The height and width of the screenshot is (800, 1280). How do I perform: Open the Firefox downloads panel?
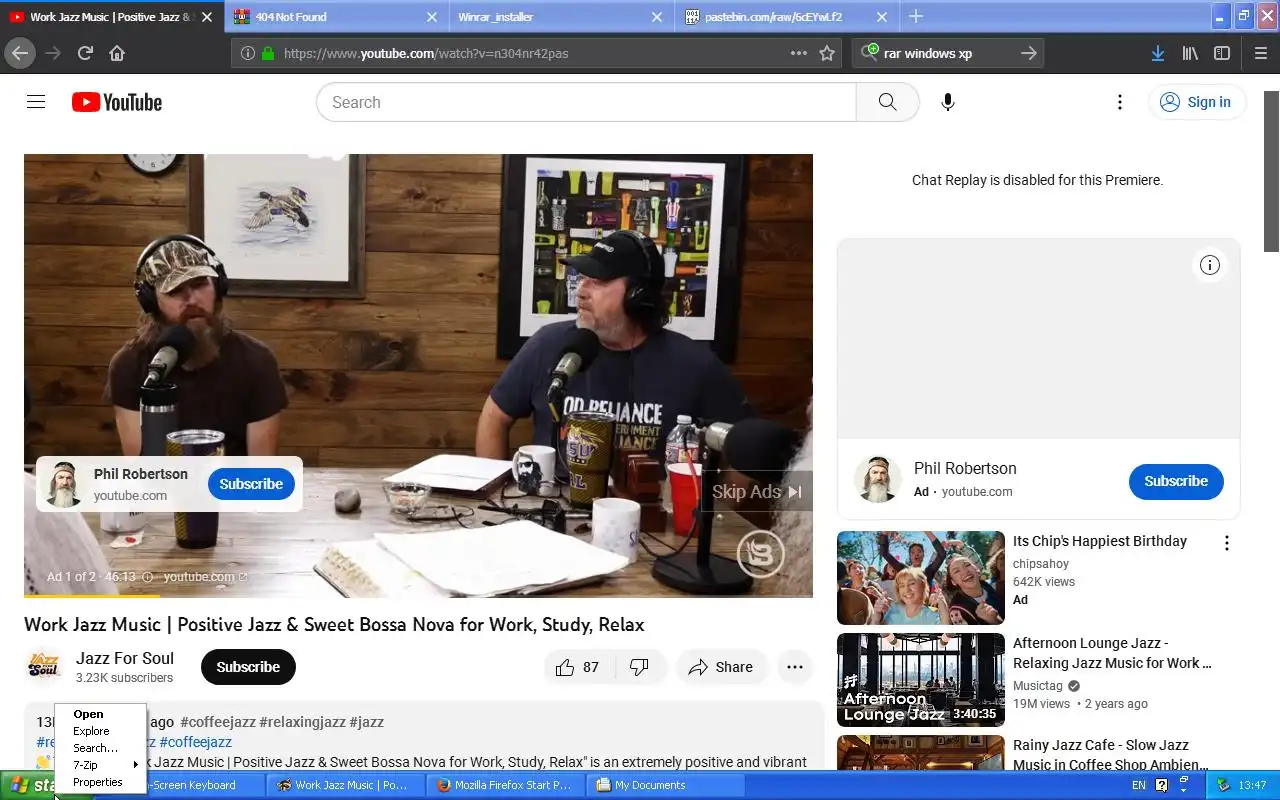[x=1157, y=53]
